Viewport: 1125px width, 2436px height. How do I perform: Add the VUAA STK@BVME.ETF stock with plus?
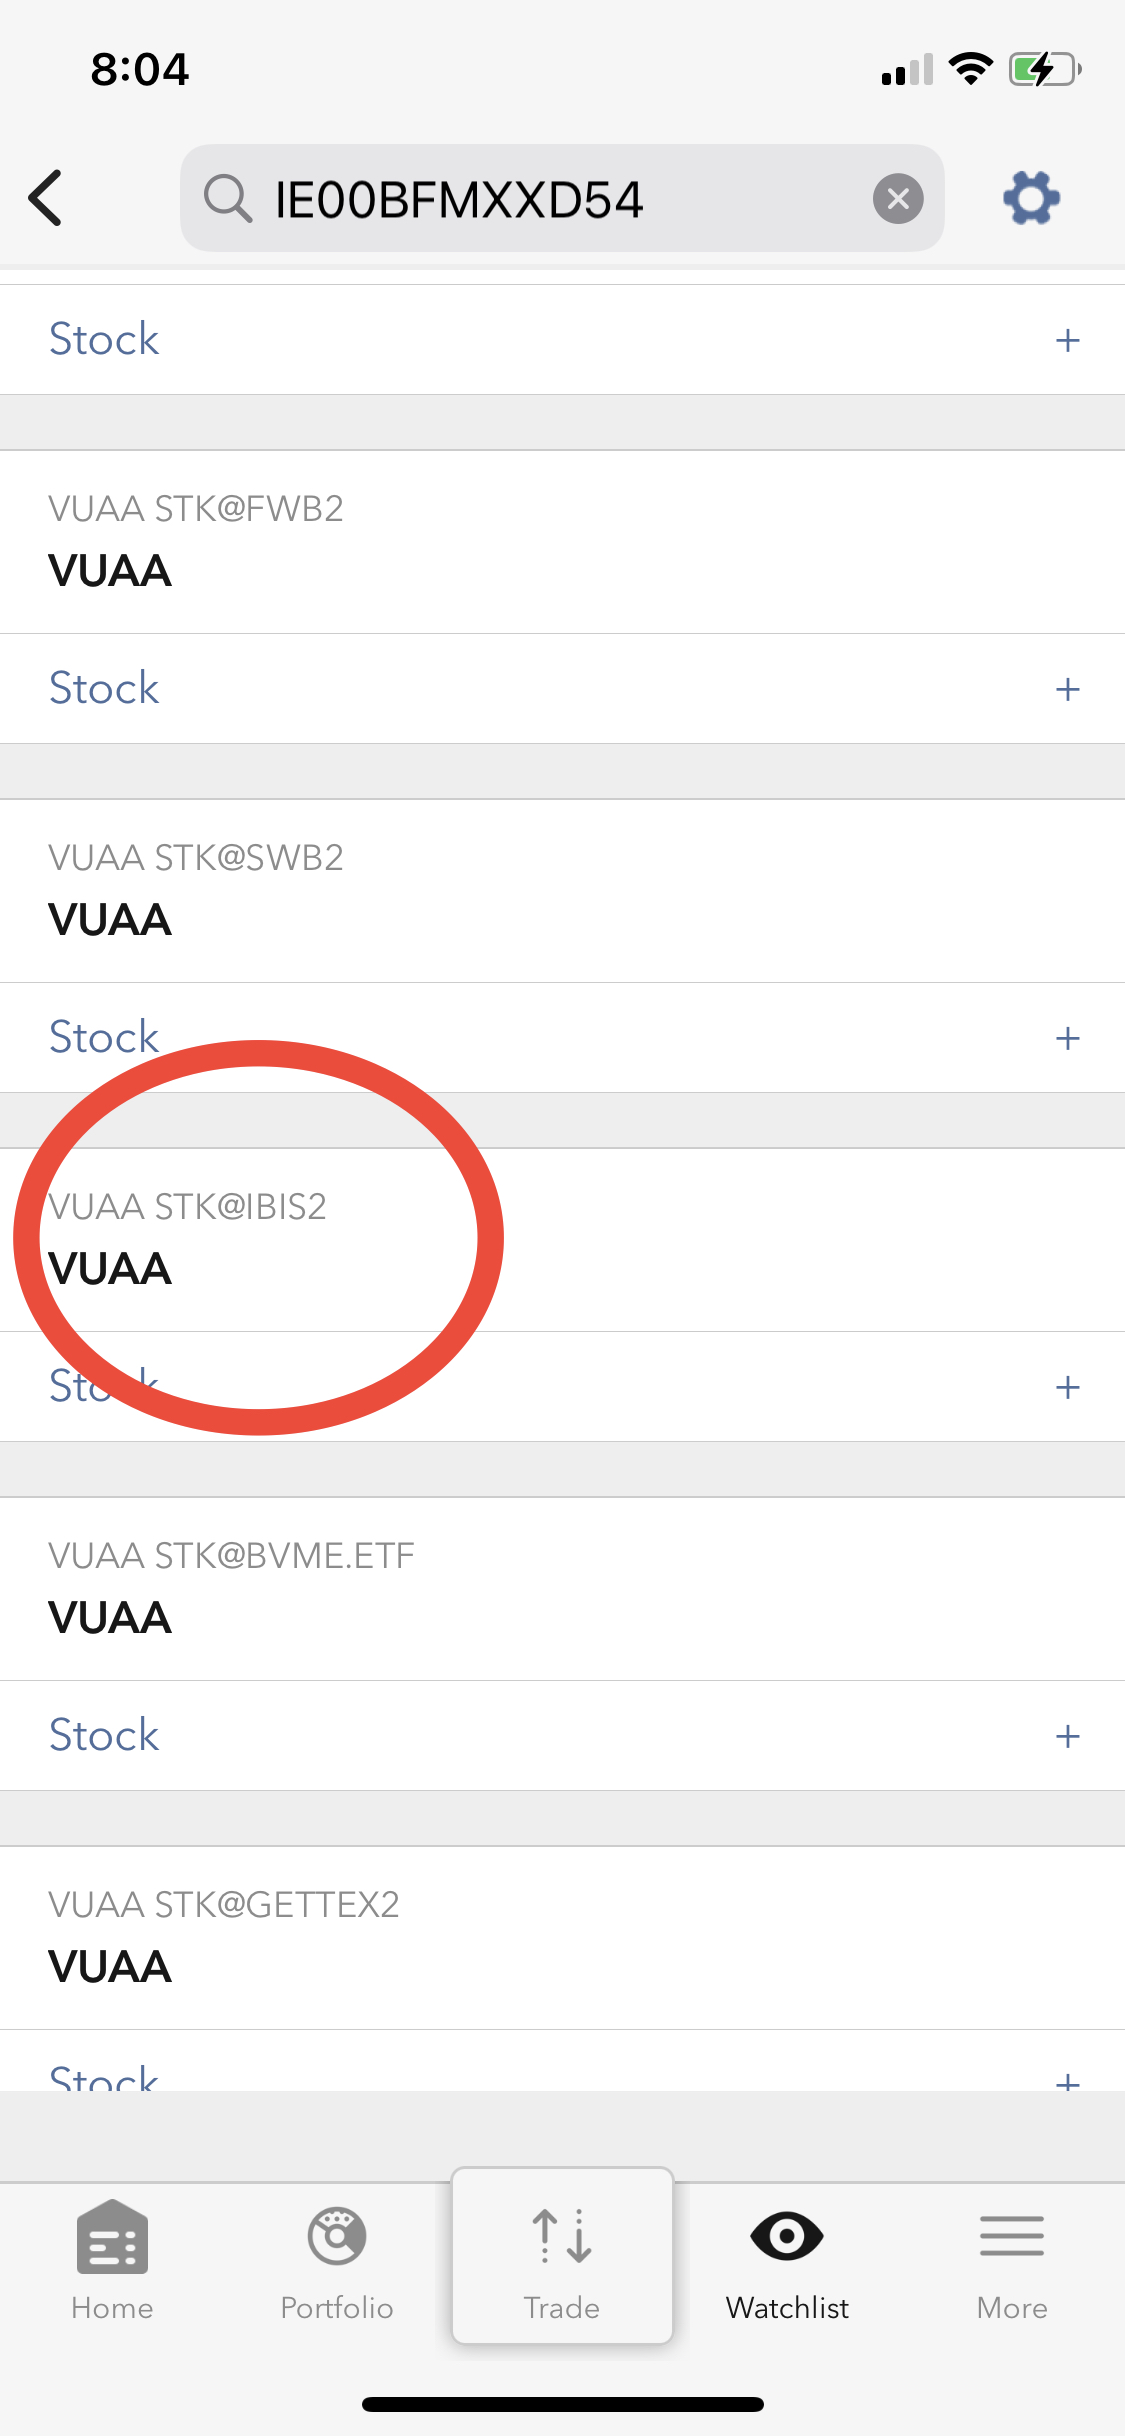click(x=1067, y=1736)
